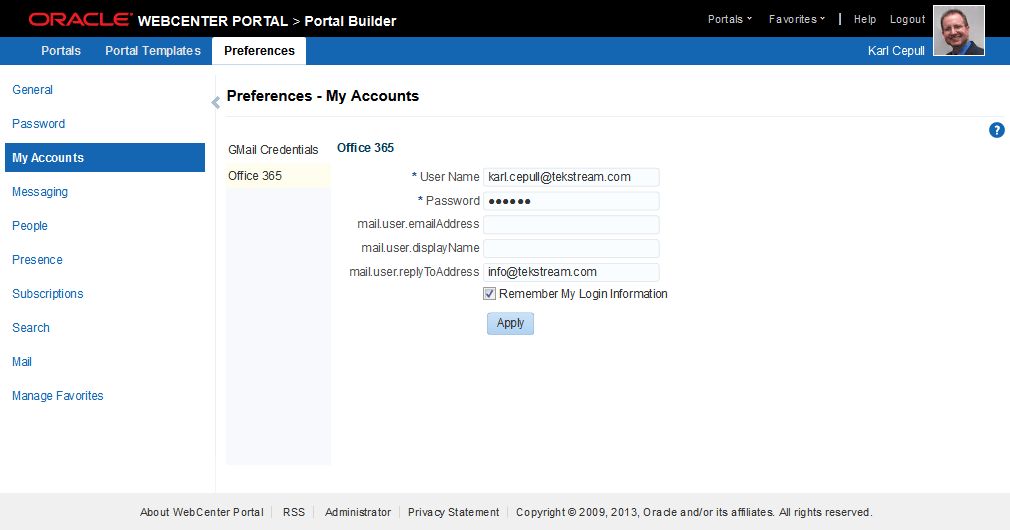This screenshot has height=530, width=1010.
Task: Click the Oracle logo
Action: click(x=80, y=20)
